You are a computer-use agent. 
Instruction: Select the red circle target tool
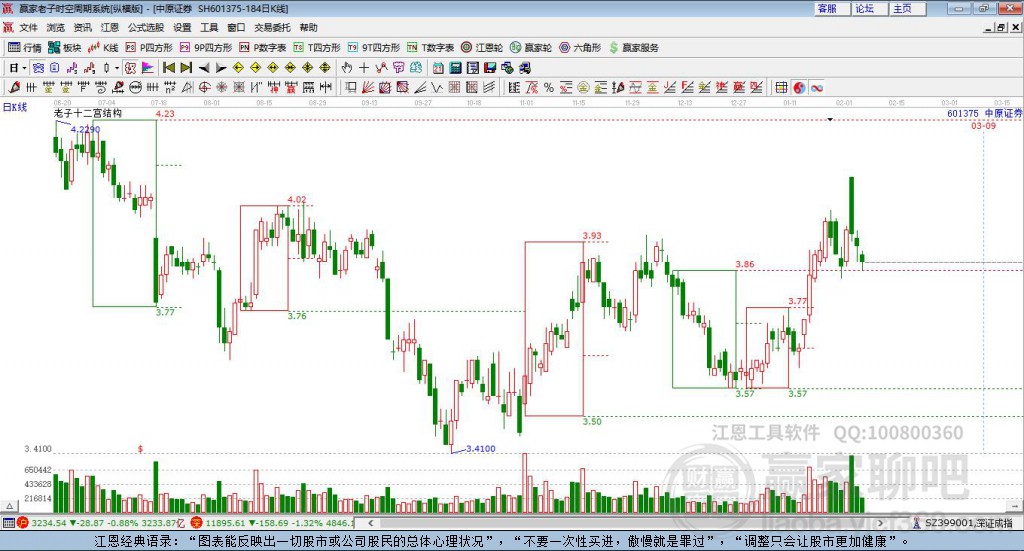click(x=204, y=87)
